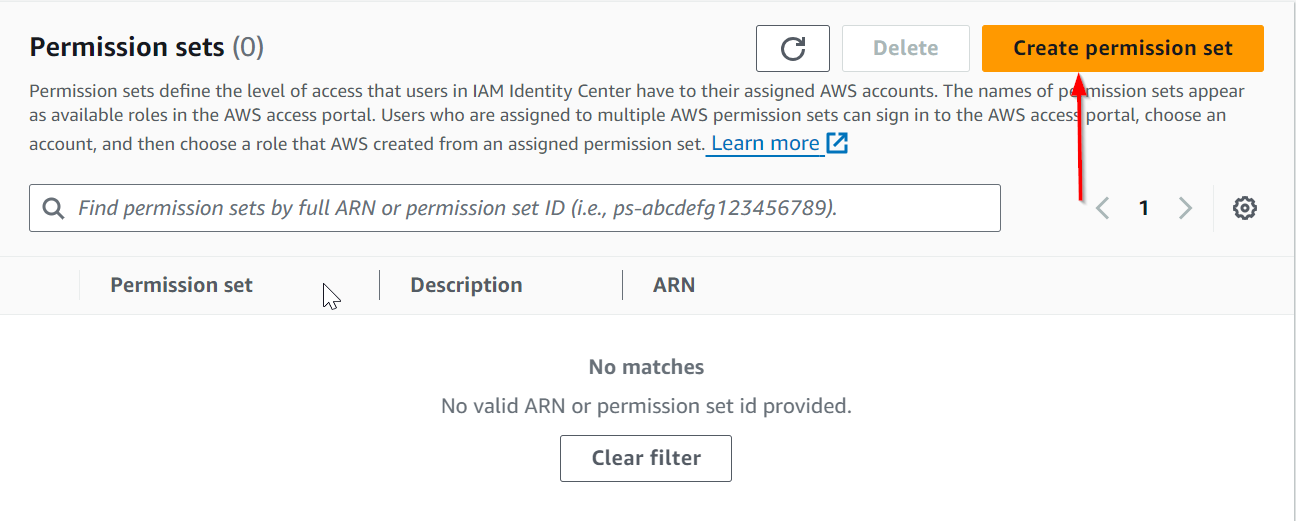Click the Permission sets heading

127,47
